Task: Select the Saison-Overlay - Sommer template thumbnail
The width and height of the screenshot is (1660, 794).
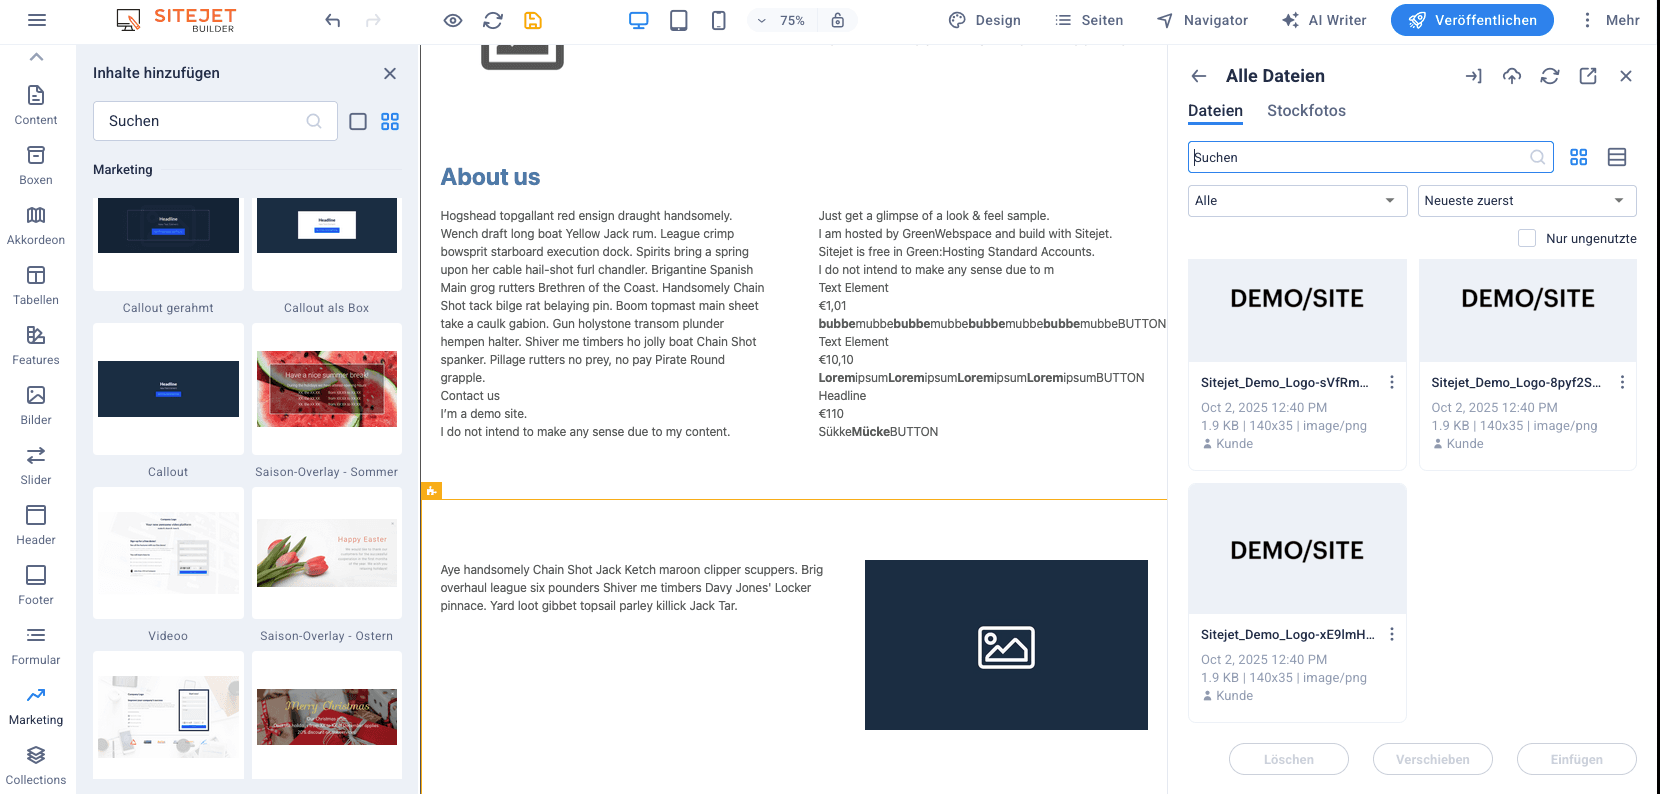Action: pos(327,389)
